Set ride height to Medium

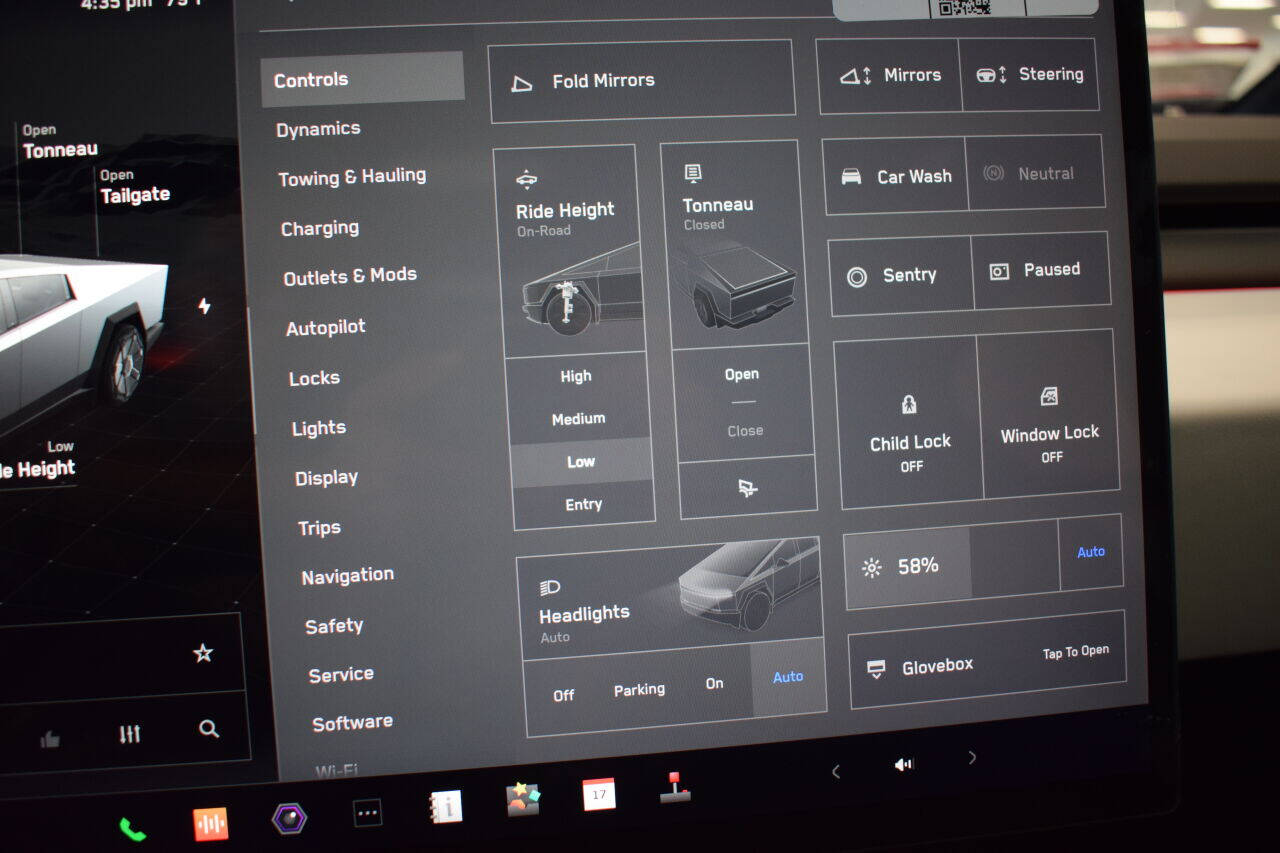point(578,419)
